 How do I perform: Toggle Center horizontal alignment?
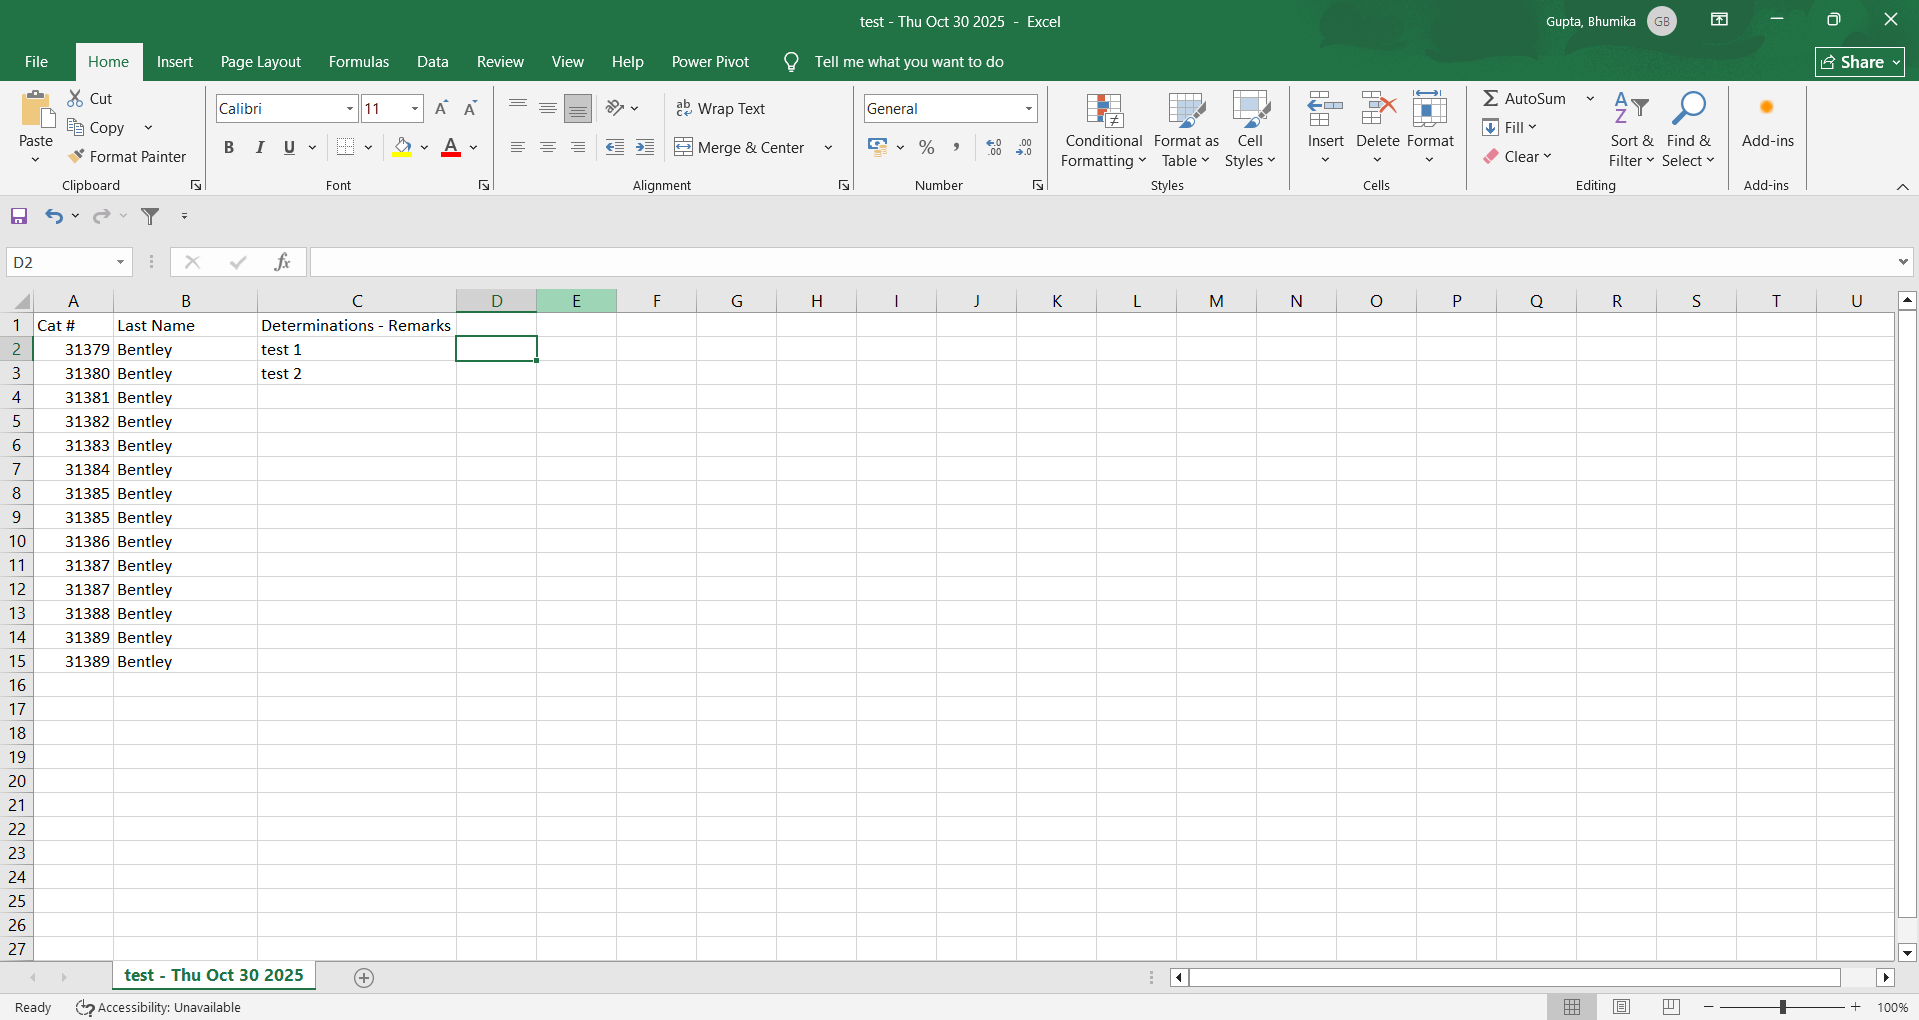pyautogui.click(x=548, y=147)
